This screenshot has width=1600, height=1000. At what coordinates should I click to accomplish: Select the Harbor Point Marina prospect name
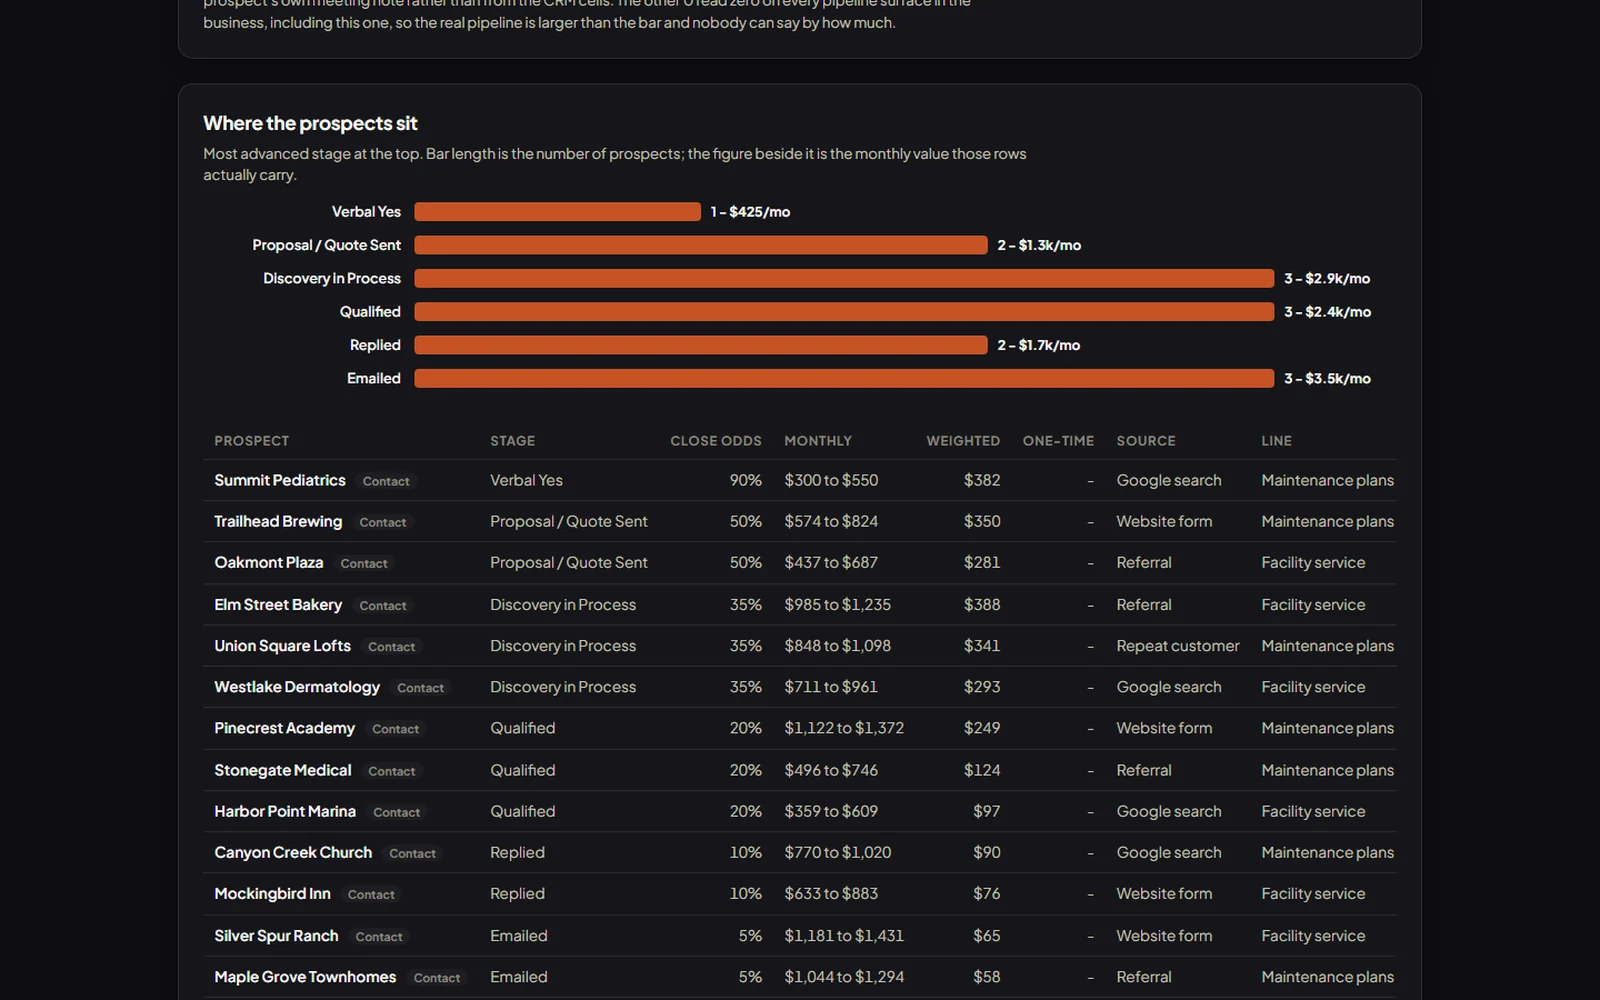(x=285, y=811)
